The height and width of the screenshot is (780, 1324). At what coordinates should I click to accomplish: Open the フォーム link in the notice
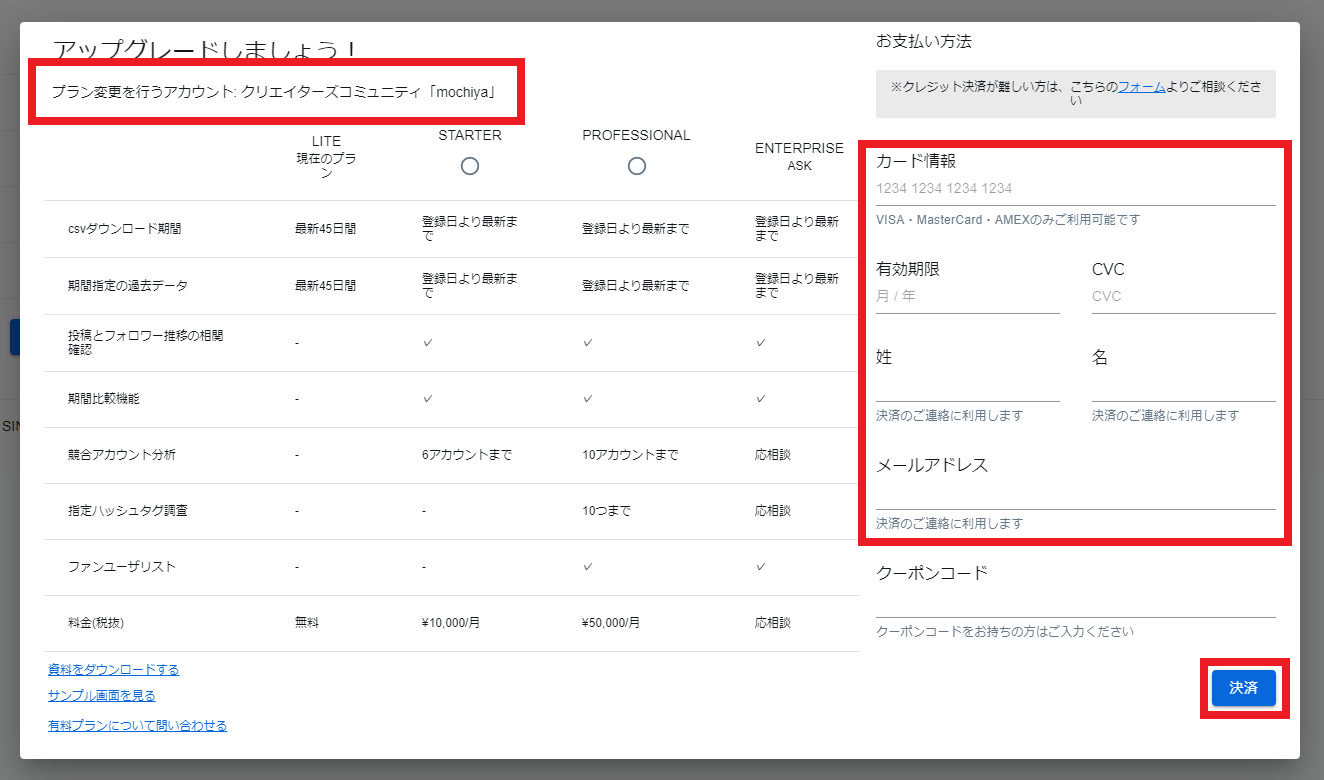point(1141,87)
